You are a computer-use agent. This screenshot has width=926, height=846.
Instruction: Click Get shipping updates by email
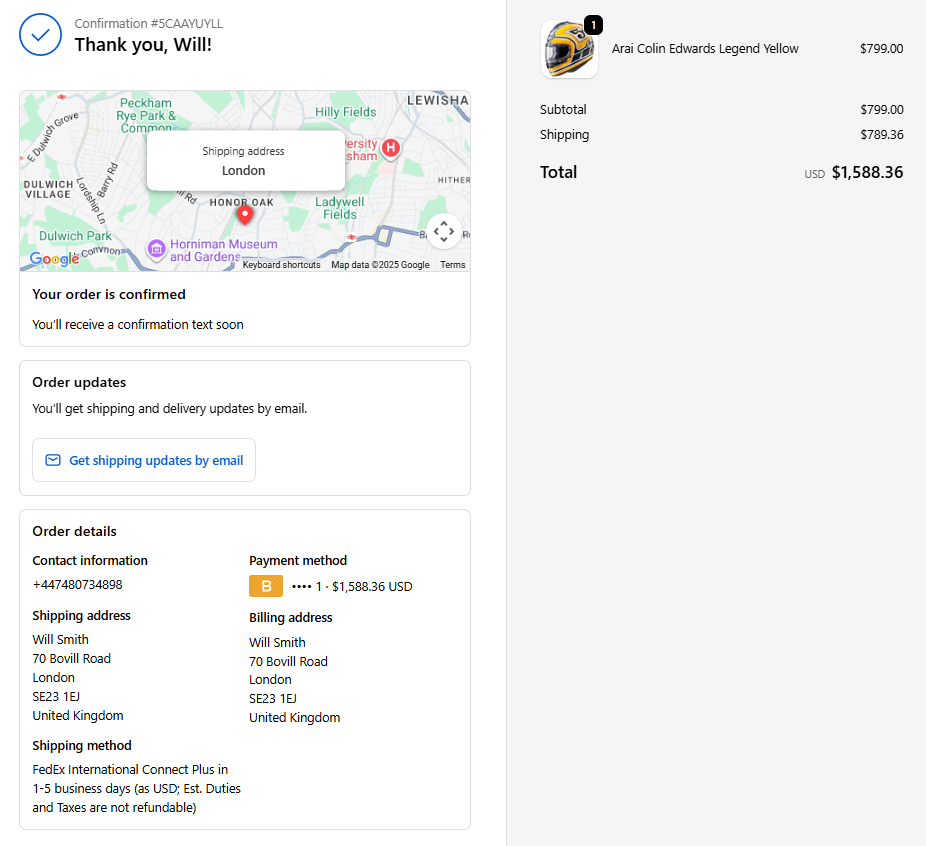156,461
